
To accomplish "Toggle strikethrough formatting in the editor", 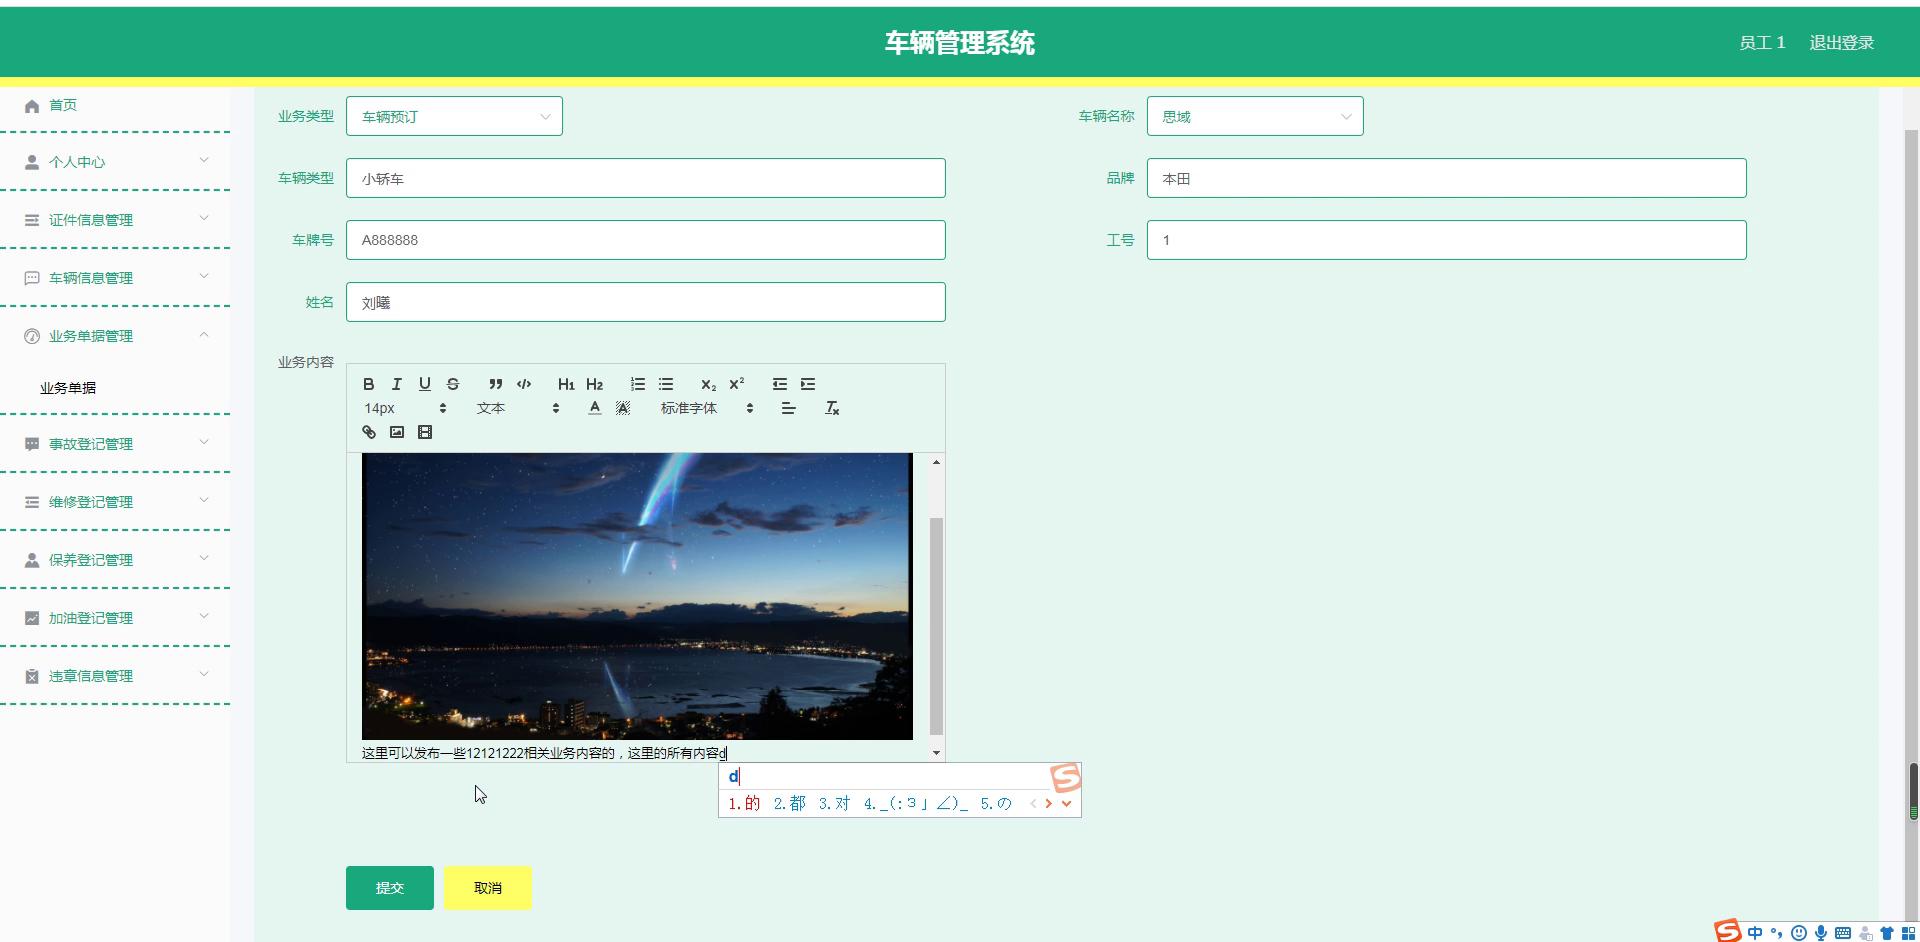I will (453, 384).
